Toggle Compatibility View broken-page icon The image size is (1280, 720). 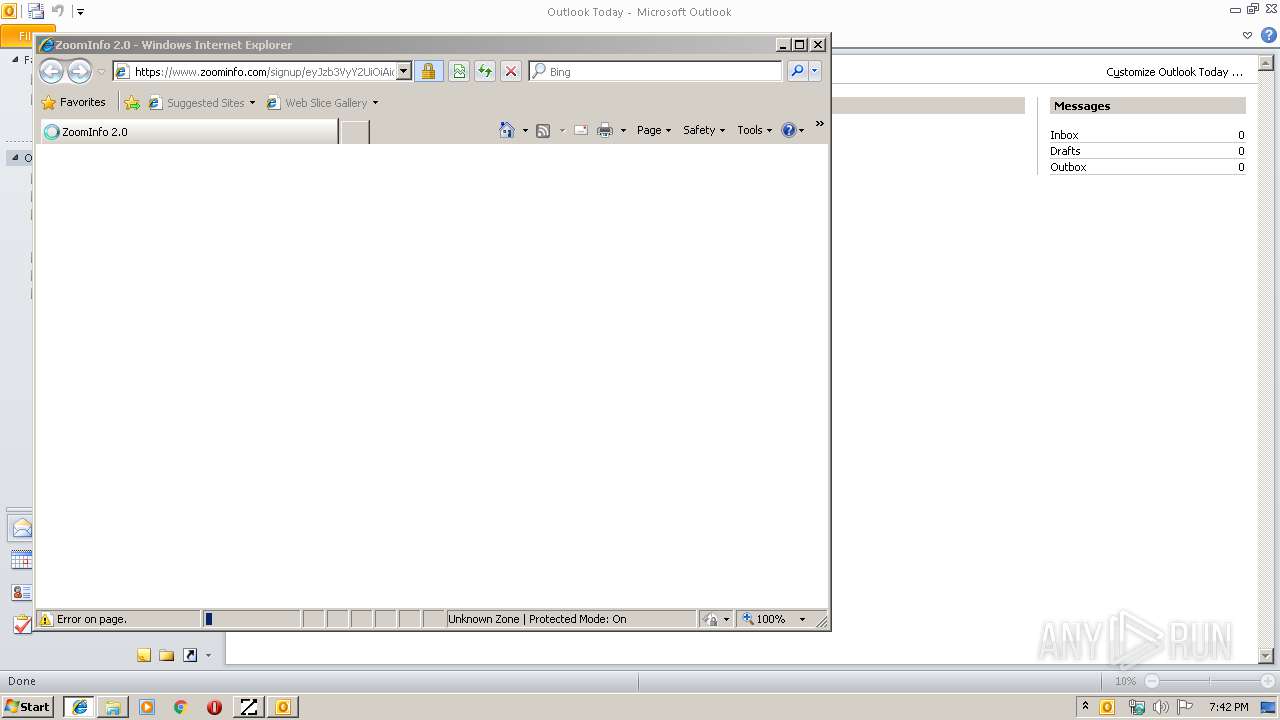pyautogui.click(x=458, y=71)
